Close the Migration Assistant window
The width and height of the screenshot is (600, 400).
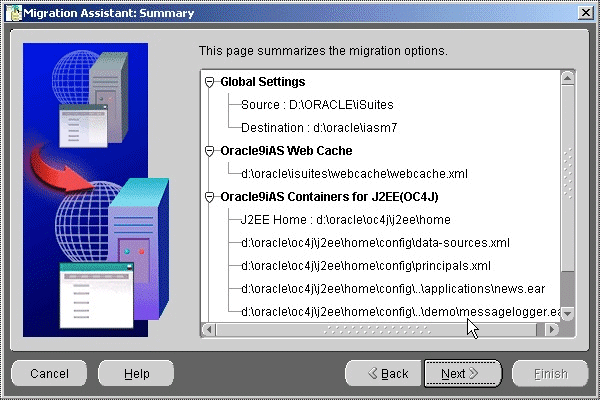pos(585,13)
